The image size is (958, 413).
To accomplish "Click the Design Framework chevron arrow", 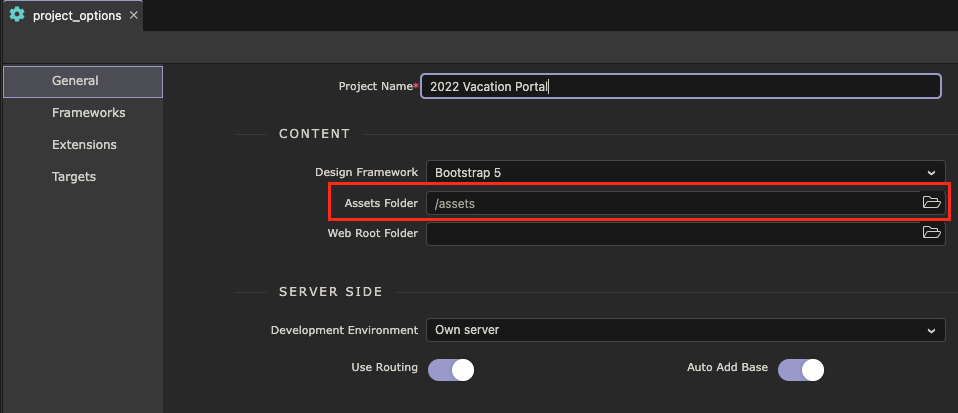I will (931, 173).
